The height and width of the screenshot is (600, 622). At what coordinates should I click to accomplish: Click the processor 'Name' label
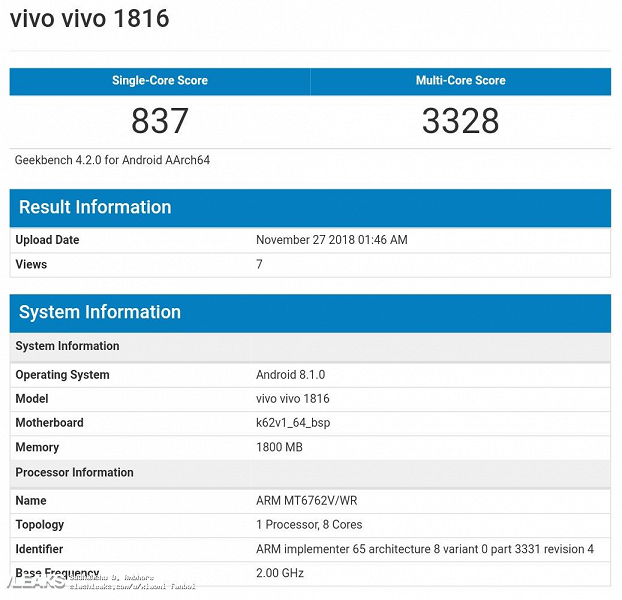31,501
